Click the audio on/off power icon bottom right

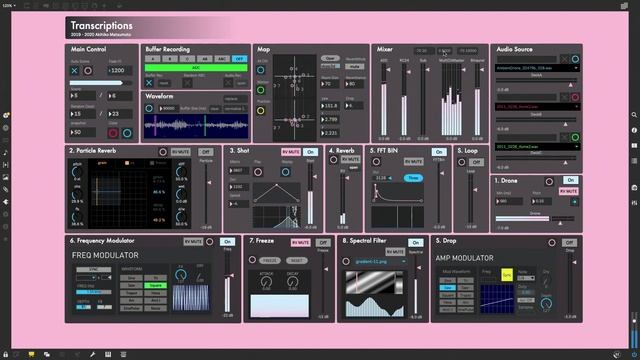pos(634,354)
